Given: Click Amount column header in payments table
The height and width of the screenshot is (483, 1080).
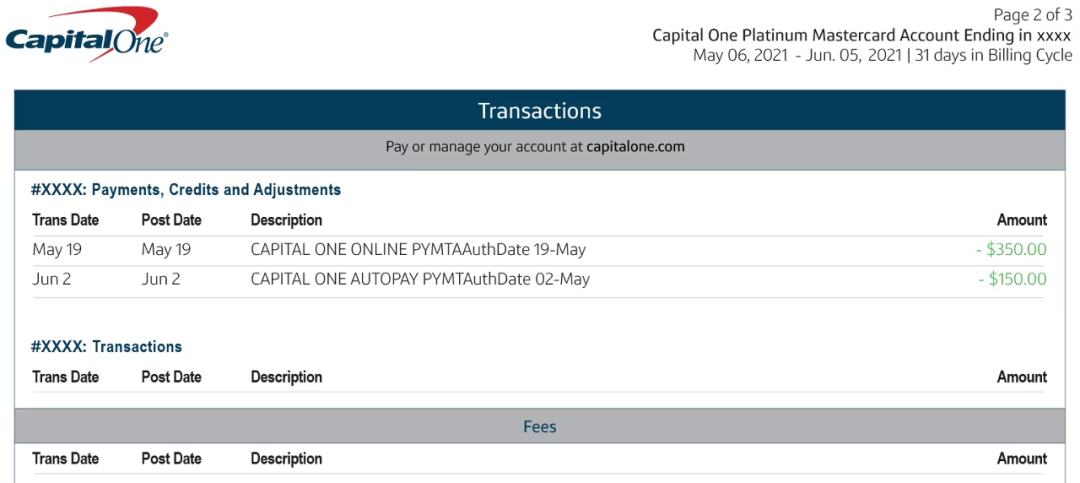Looking at the screenshot, I should [1022, 220].
